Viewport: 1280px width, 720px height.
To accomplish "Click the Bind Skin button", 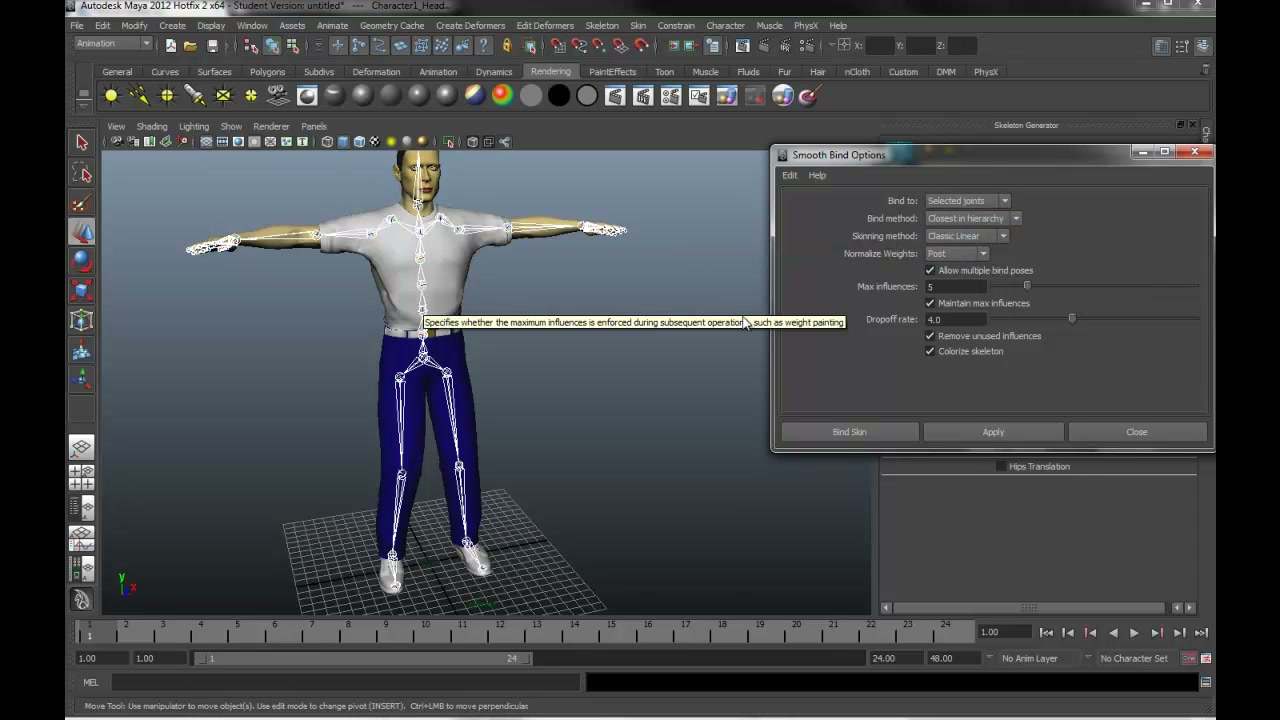I will (850, 432).
